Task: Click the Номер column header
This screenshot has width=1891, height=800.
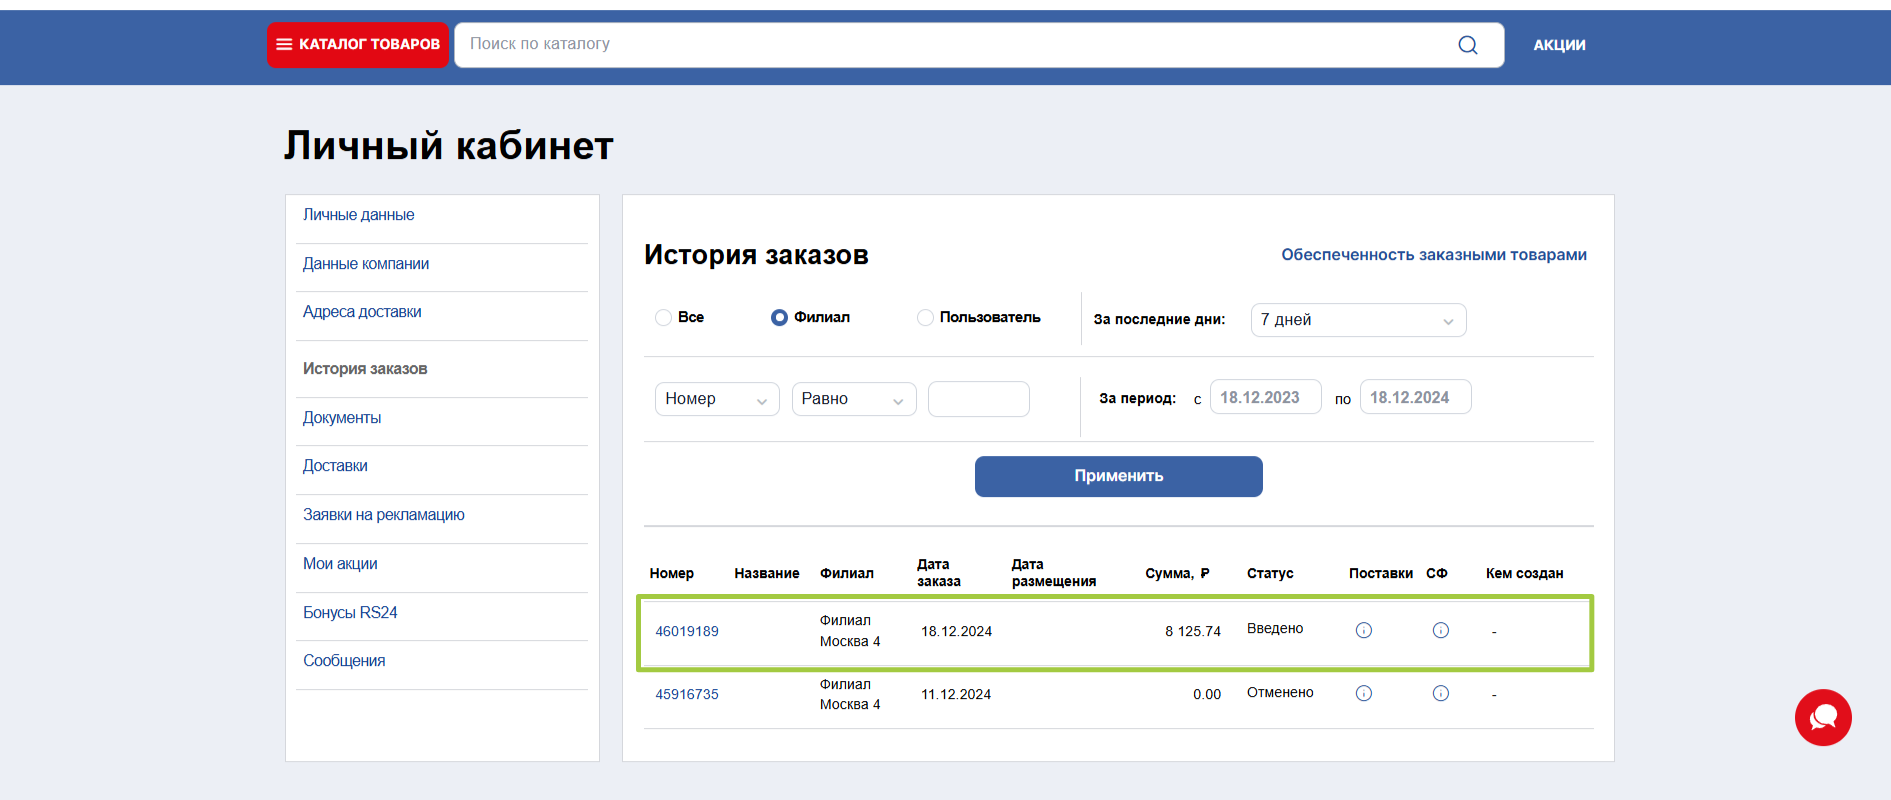Action: click(671, 573)
